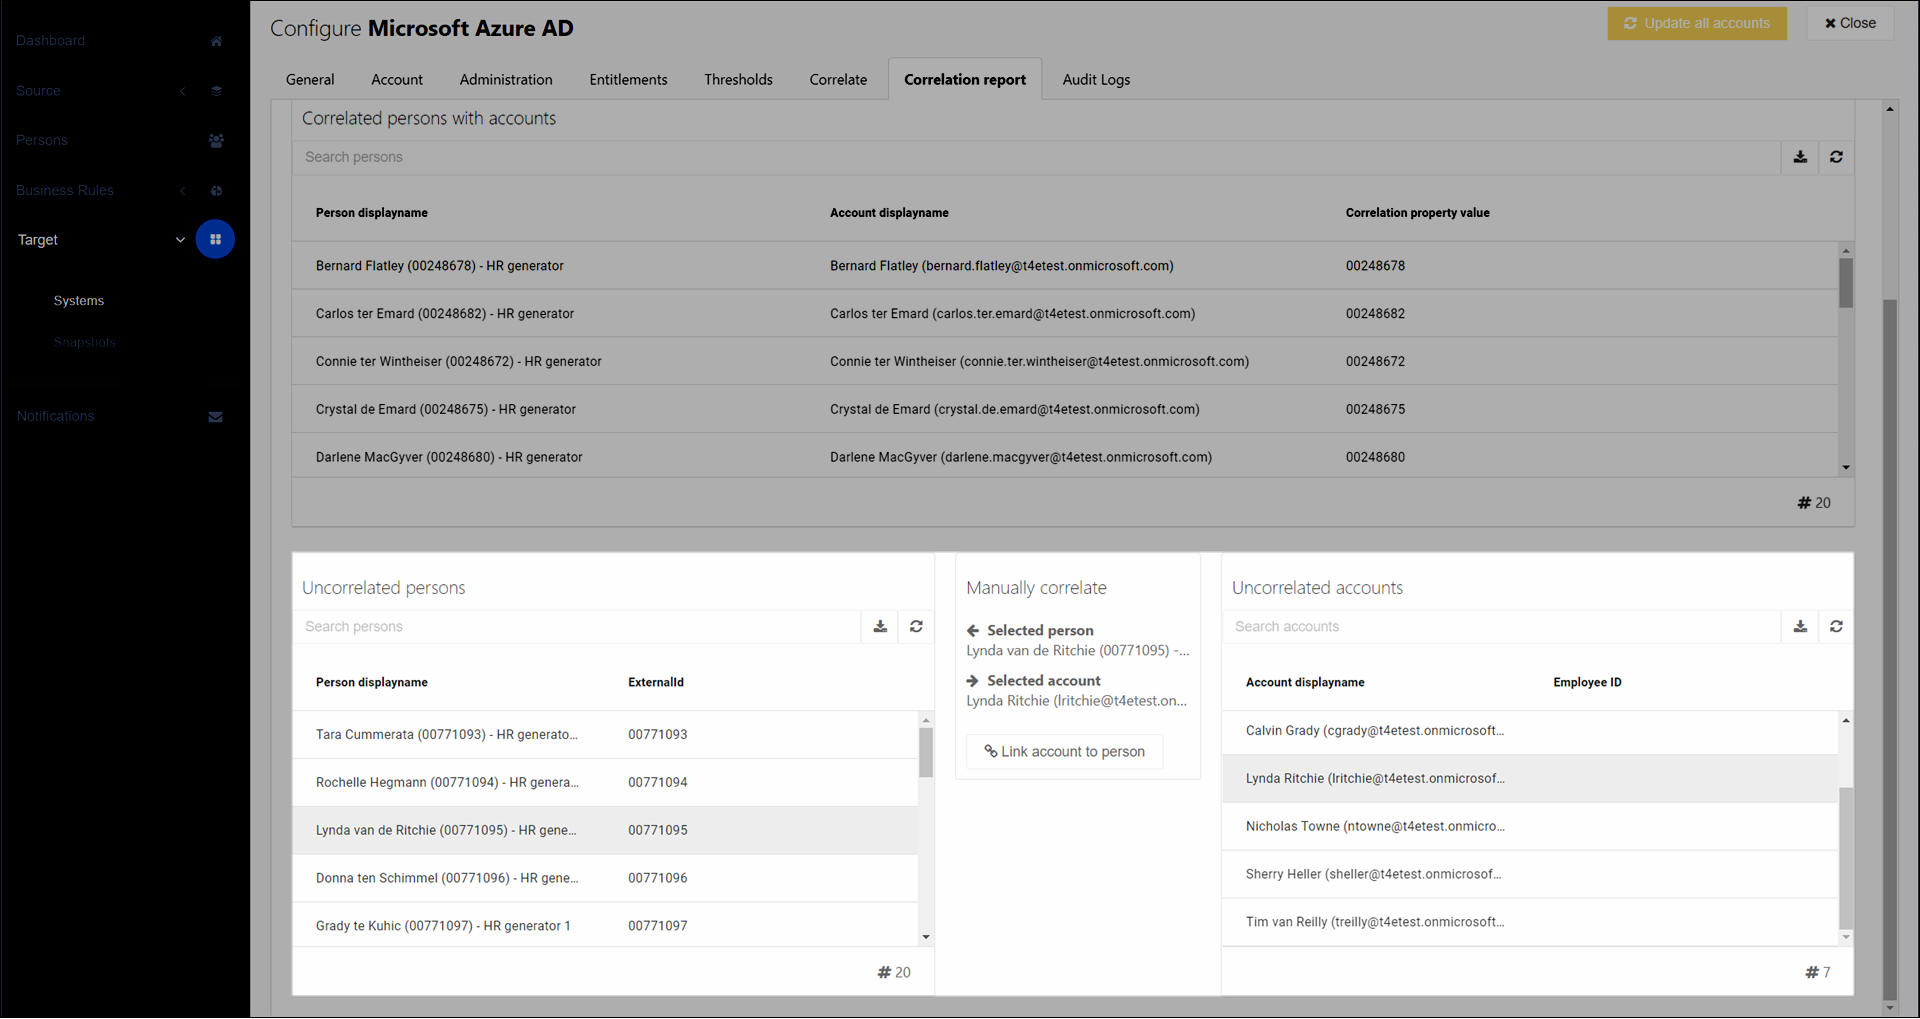Refresh the correlated persons table
This screenshot has height=1019, width=1920.
pyautogui.click(x=1836, y=157)
